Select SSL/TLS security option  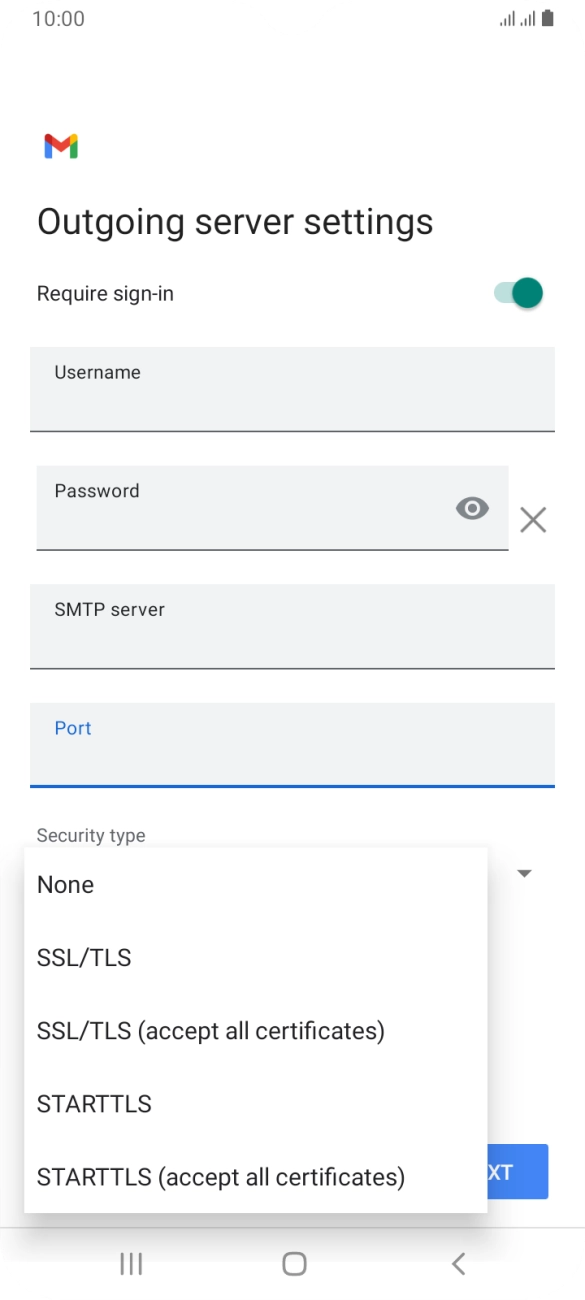(84, 957)
